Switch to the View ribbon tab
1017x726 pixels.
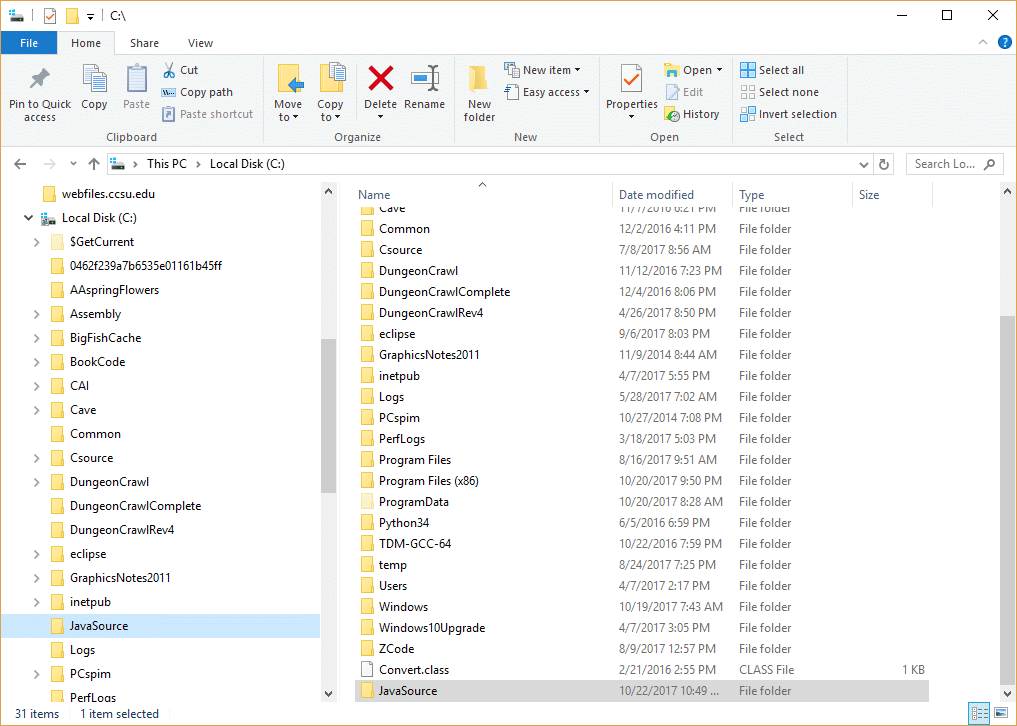point(200,43)
